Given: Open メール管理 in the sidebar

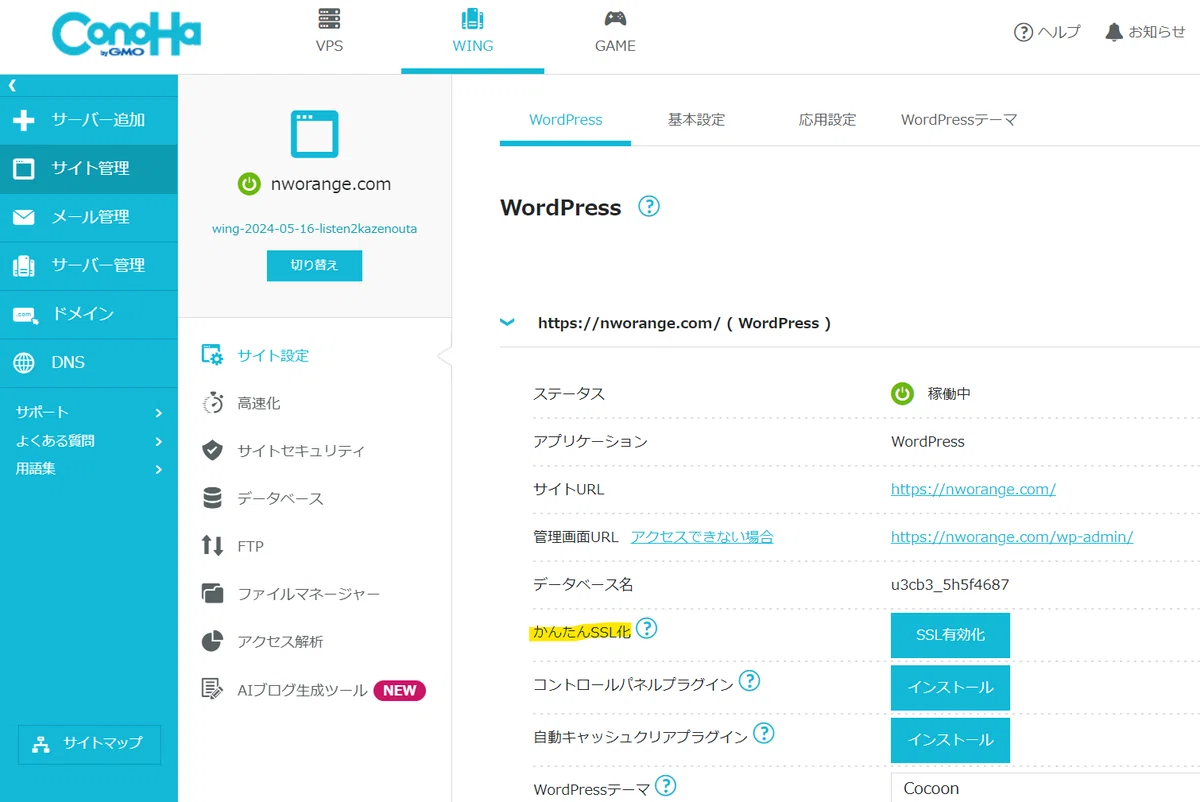Looking at the screenshot, I should tap(89, 217).
